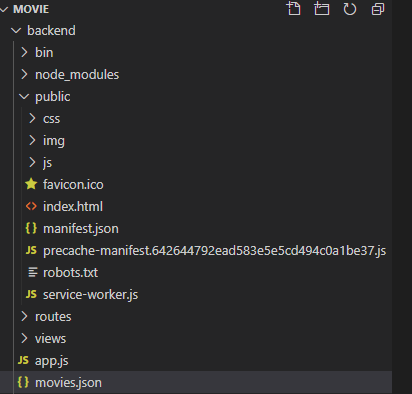
Task: Select the img folder name
Action: 54,141
